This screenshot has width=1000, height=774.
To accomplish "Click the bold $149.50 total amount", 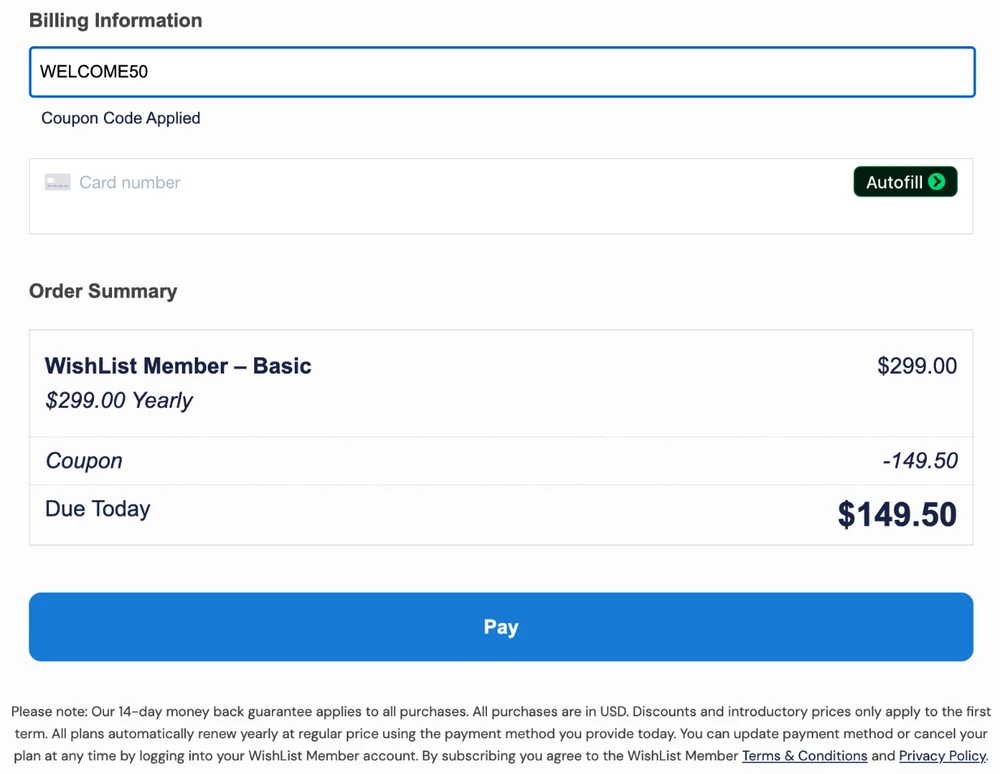I will (897, 515).
